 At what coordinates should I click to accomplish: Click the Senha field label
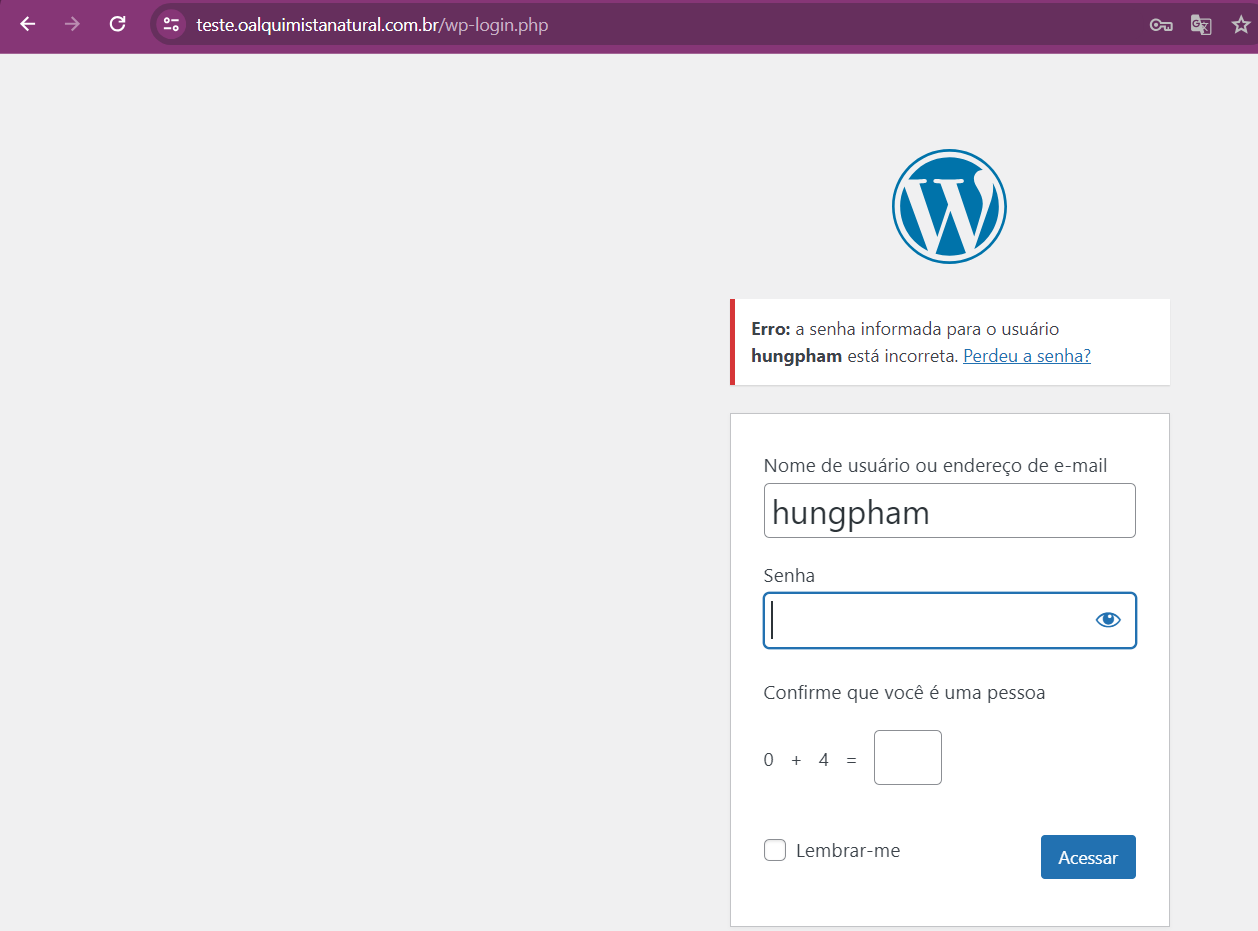coord(789,576)
